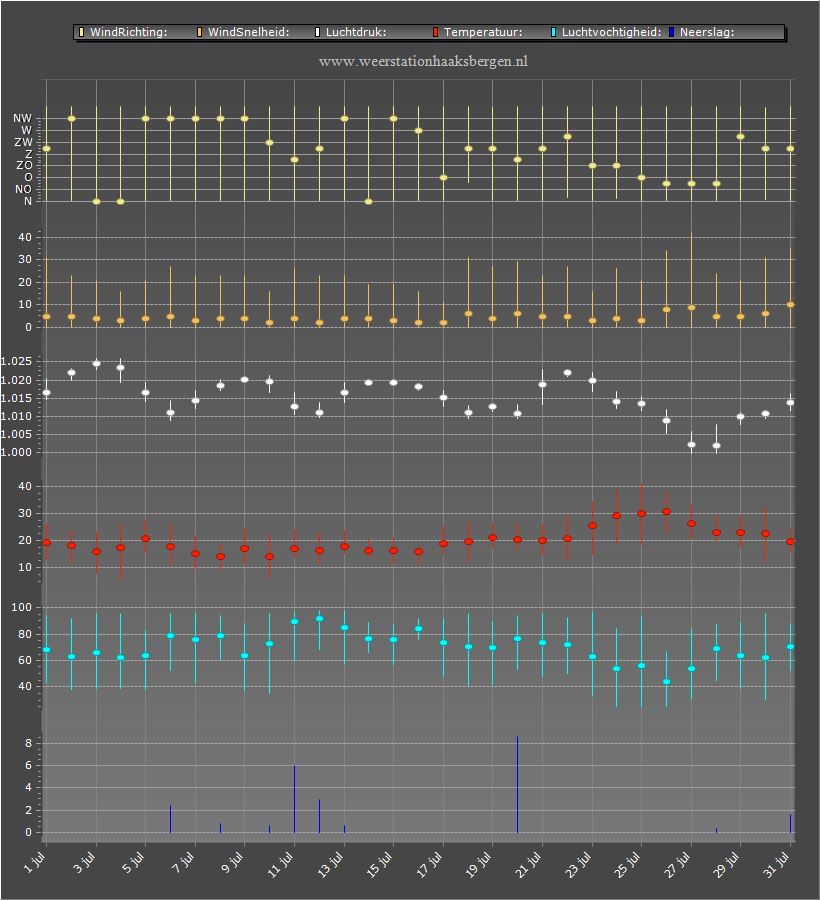The height and width of the screenshot is (900, 820).
Task: Click the '29 jul' date axis label
Action: (726, 865)
